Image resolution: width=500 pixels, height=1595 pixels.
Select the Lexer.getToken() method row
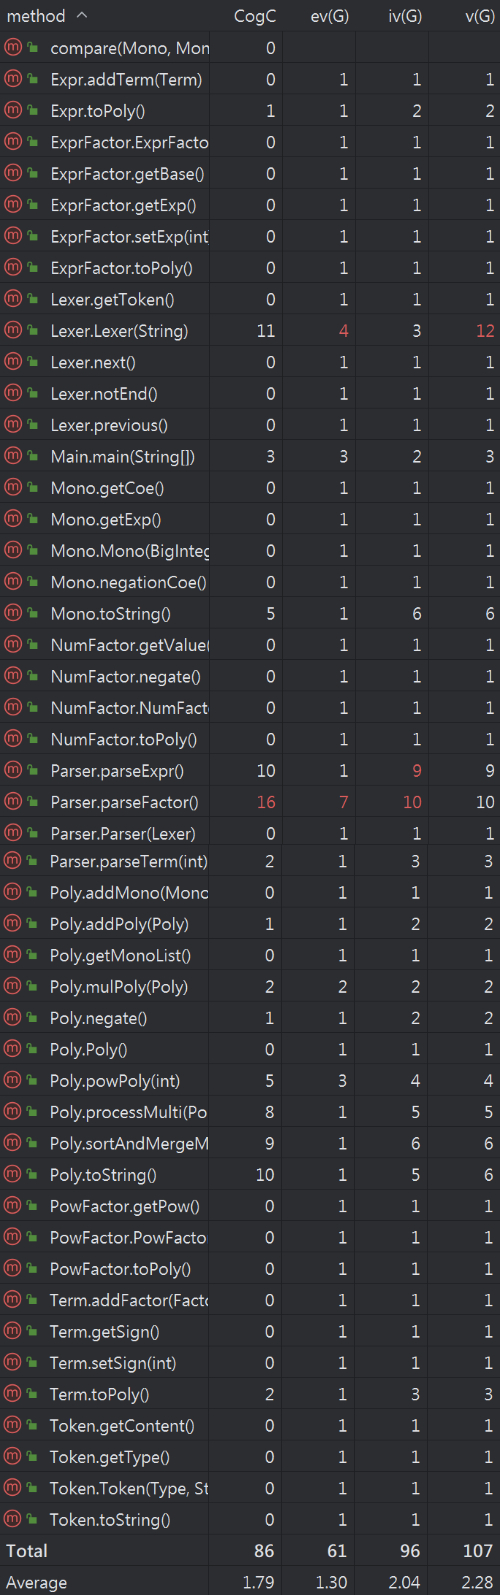[x=250, y=299]
